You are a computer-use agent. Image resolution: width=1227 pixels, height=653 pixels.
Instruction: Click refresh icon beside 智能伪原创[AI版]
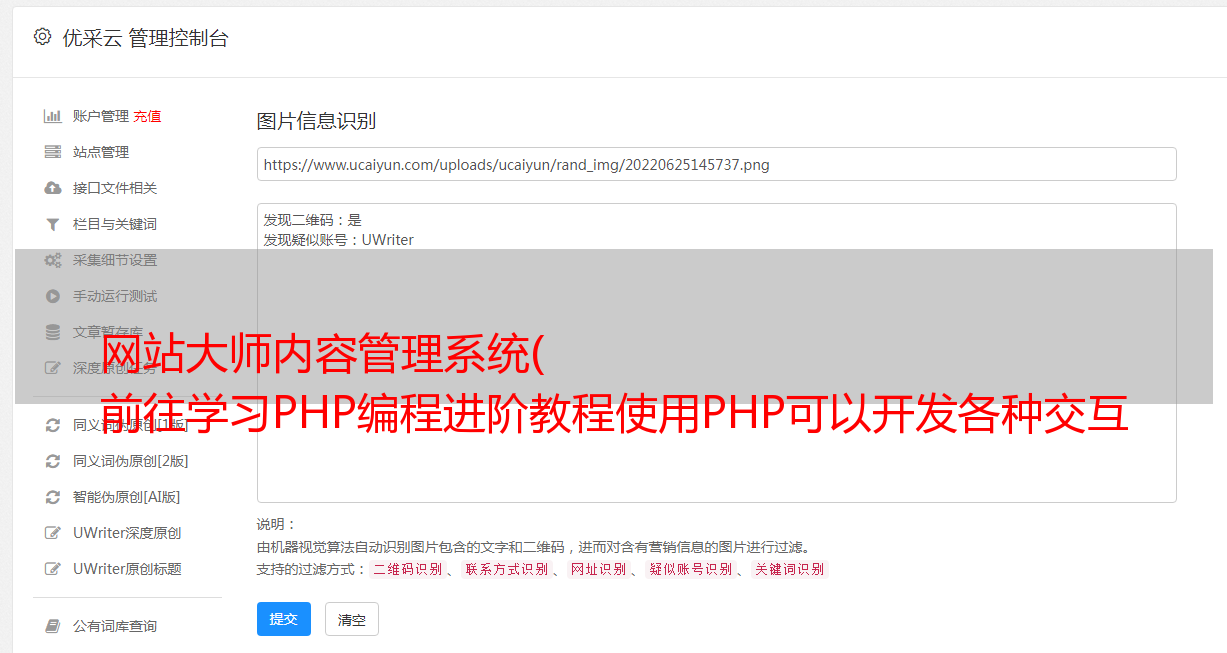point(53,497)
